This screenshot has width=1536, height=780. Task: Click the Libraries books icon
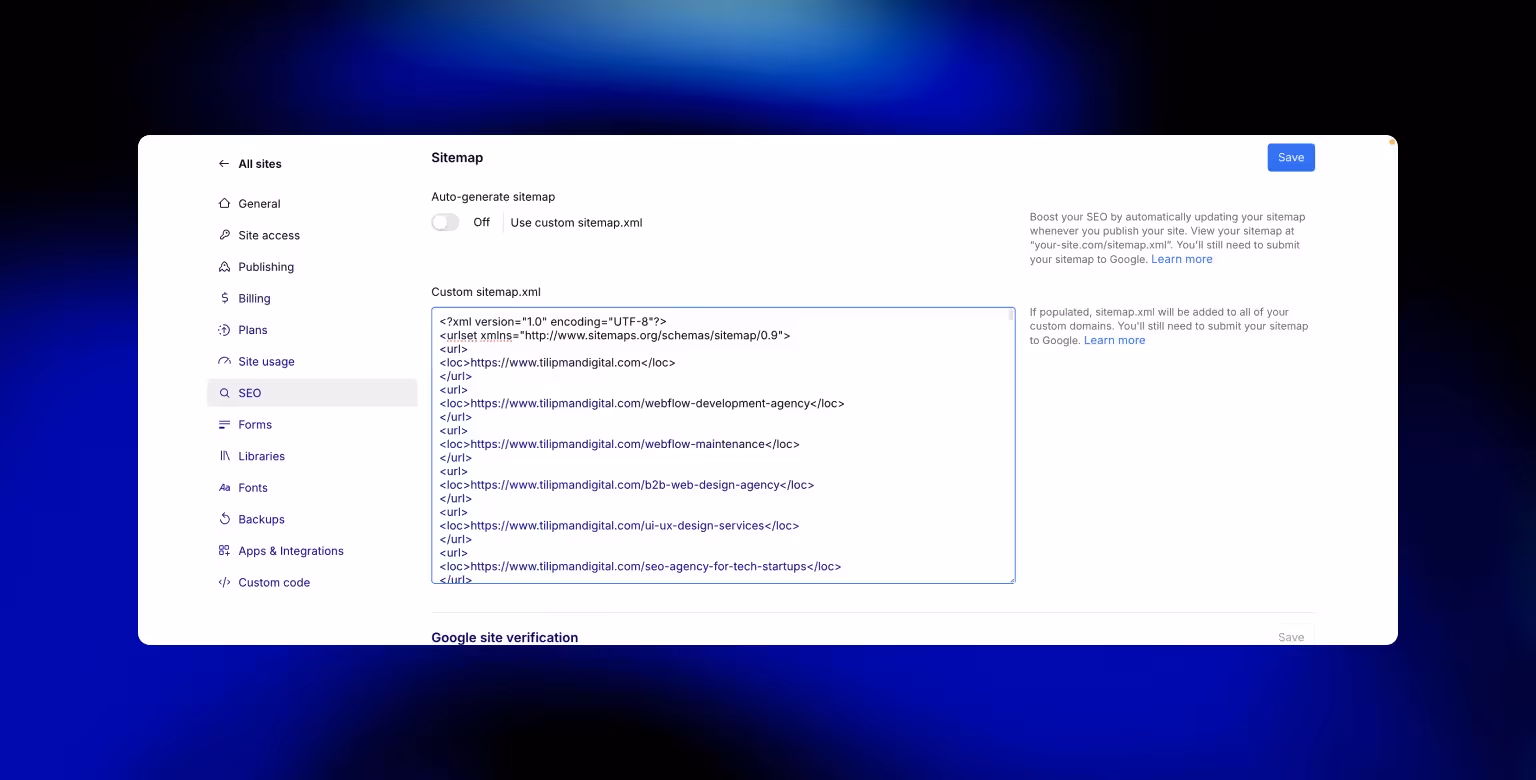(x=224, y=456)
